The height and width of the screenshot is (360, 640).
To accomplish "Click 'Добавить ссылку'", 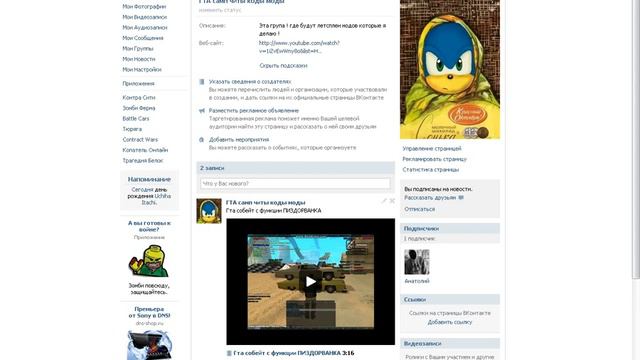I will coord(450,322).
